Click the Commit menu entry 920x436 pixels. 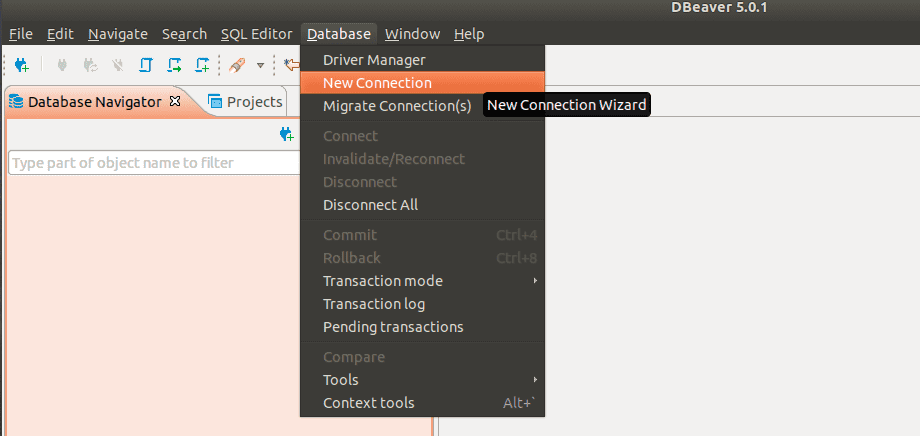tap(422, 235)
